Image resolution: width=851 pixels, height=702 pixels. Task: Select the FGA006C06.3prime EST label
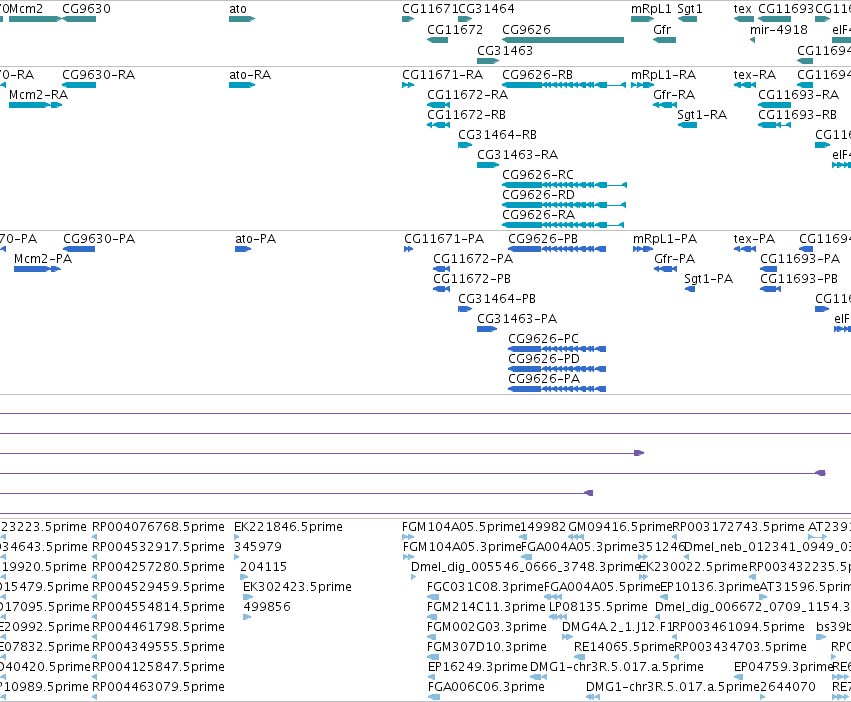[486, 687]
